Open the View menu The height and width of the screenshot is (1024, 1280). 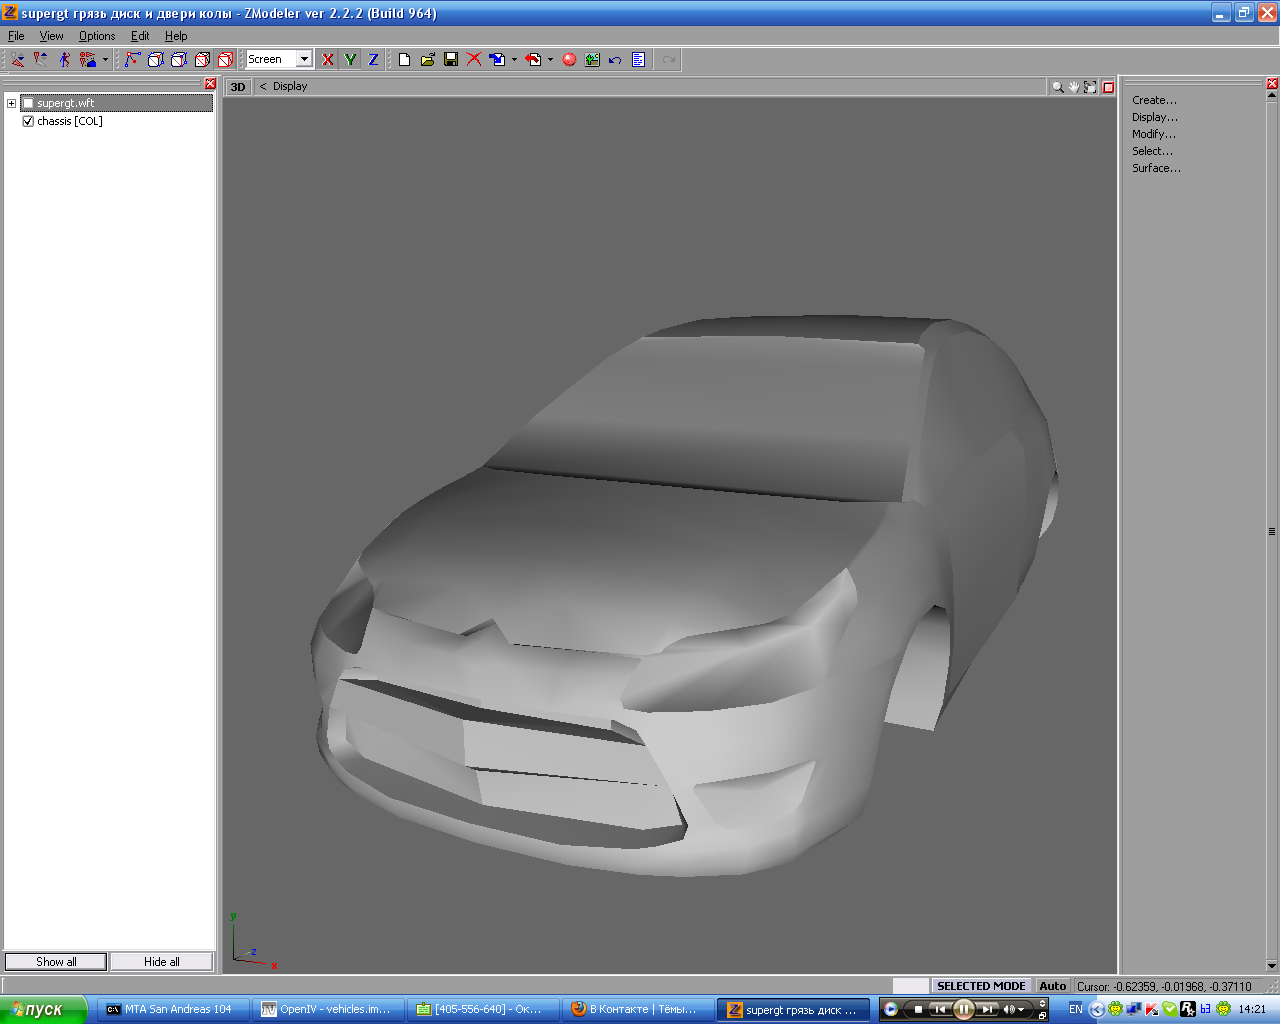pyautogui.click(x=51, y=36)
